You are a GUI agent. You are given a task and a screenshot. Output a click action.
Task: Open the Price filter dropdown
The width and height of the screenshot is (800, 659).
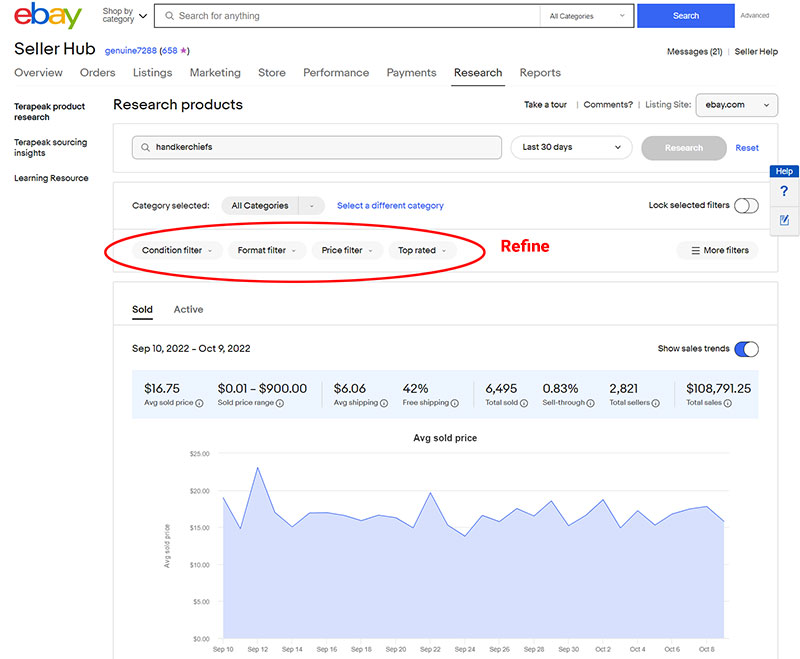pyautogui.click(x=347, y=250)
